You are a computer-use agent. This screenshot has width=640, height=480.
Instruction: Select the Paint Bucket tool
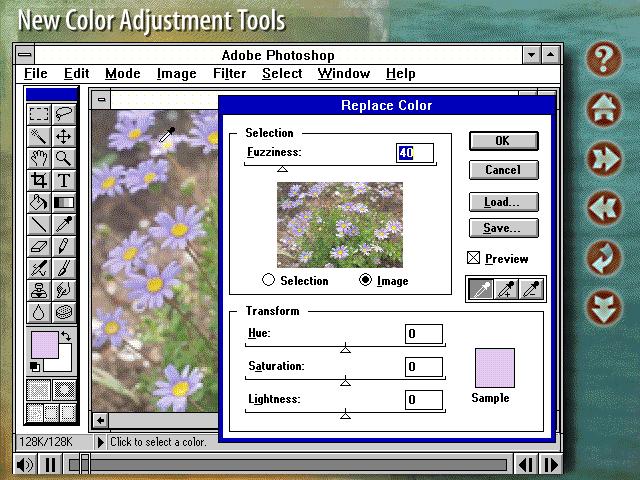[39, 202]
